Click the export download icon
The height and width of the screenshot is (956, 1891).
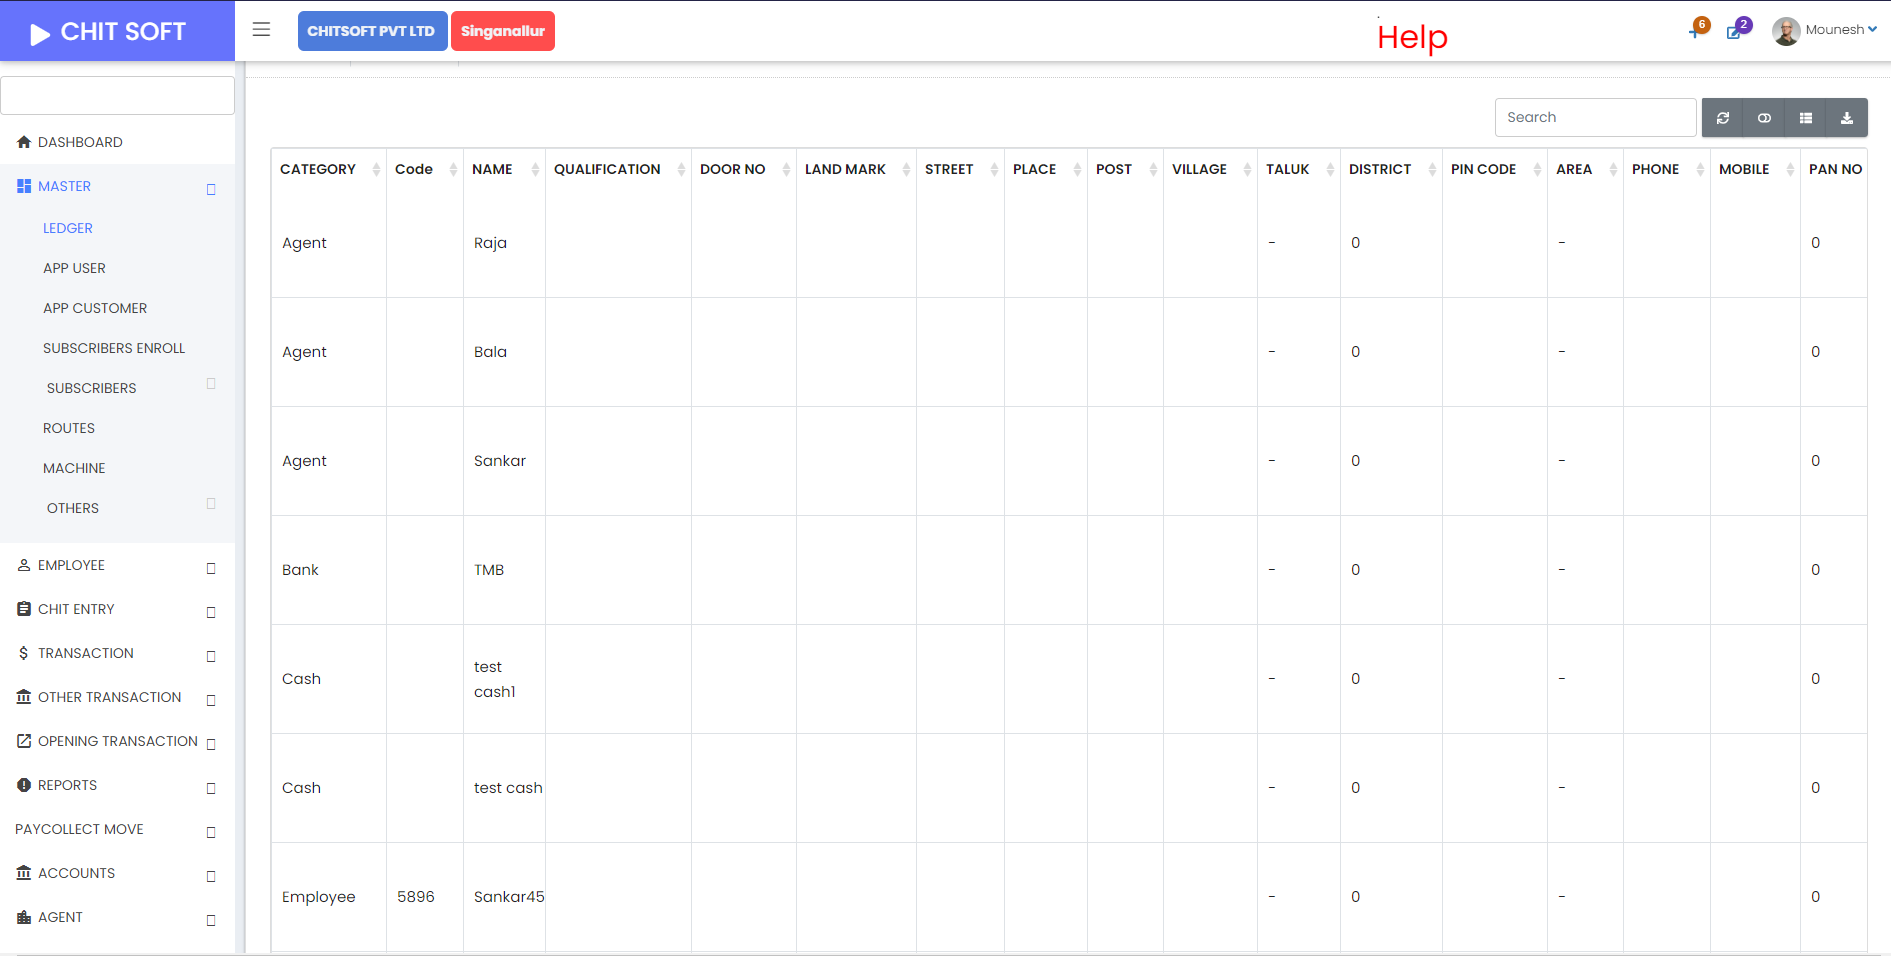(x=1846, y=118)
